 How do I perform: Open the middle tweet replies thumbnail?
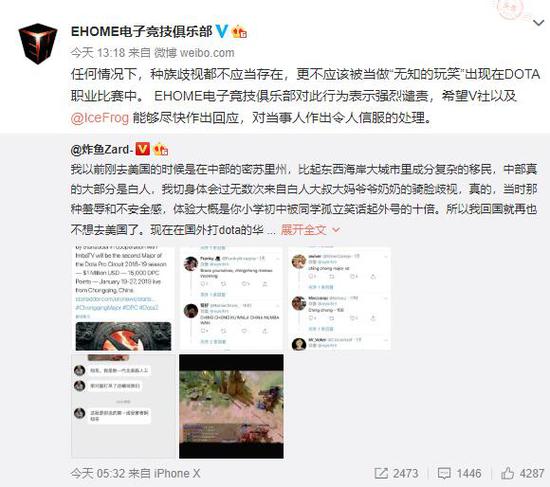231,298
